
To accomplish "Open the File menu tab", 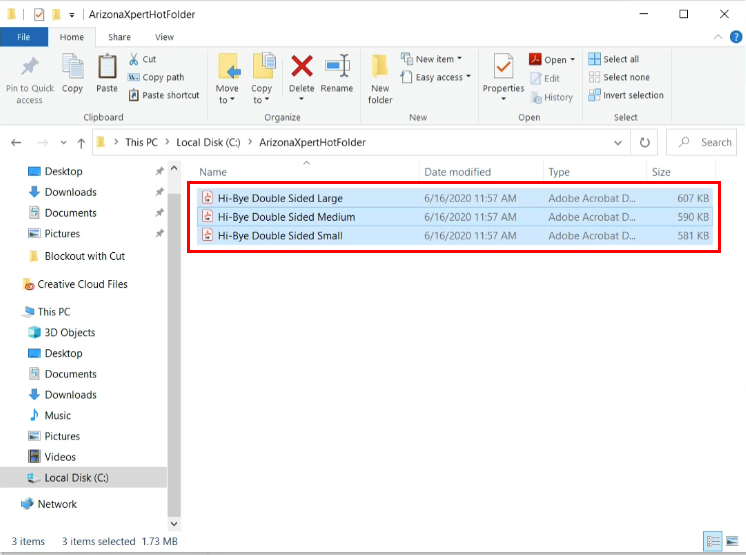I will tap(24, 37).
